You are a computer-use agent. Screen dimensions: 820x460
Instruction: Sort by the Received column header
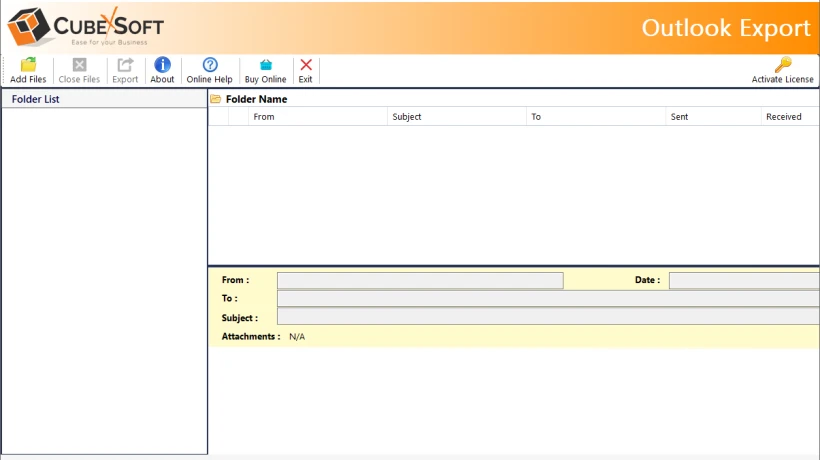coord(790,117)
